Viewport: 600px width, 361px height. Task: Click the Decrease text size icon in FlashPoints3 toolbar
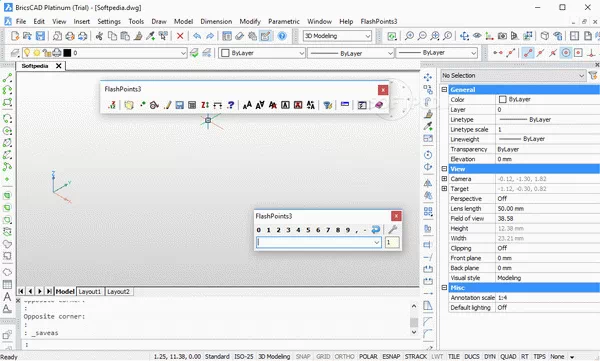point(260,105)
